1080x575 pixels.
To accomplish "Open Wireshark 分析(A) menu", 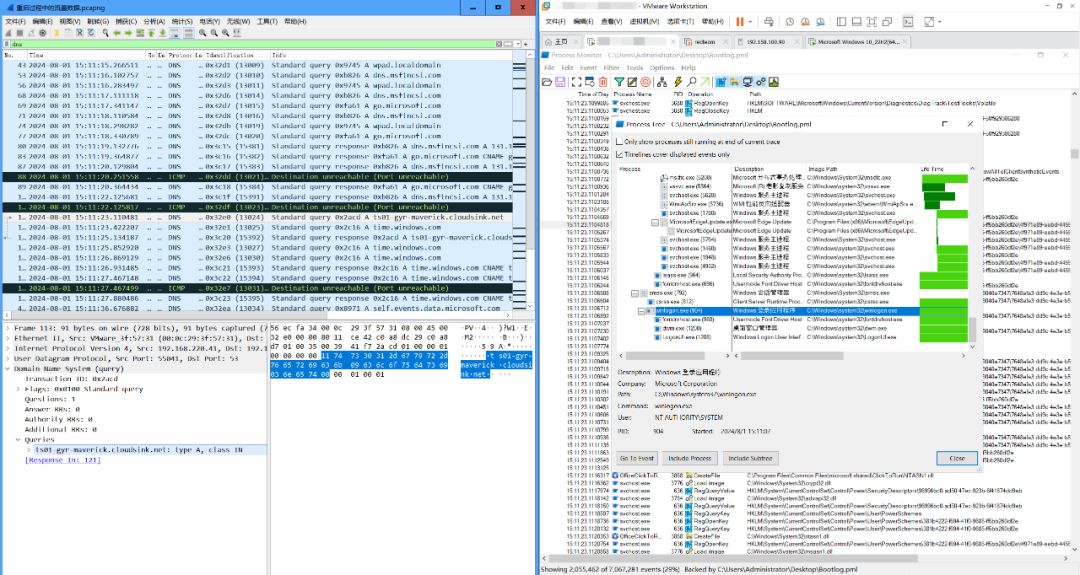I will pos(154,21).
